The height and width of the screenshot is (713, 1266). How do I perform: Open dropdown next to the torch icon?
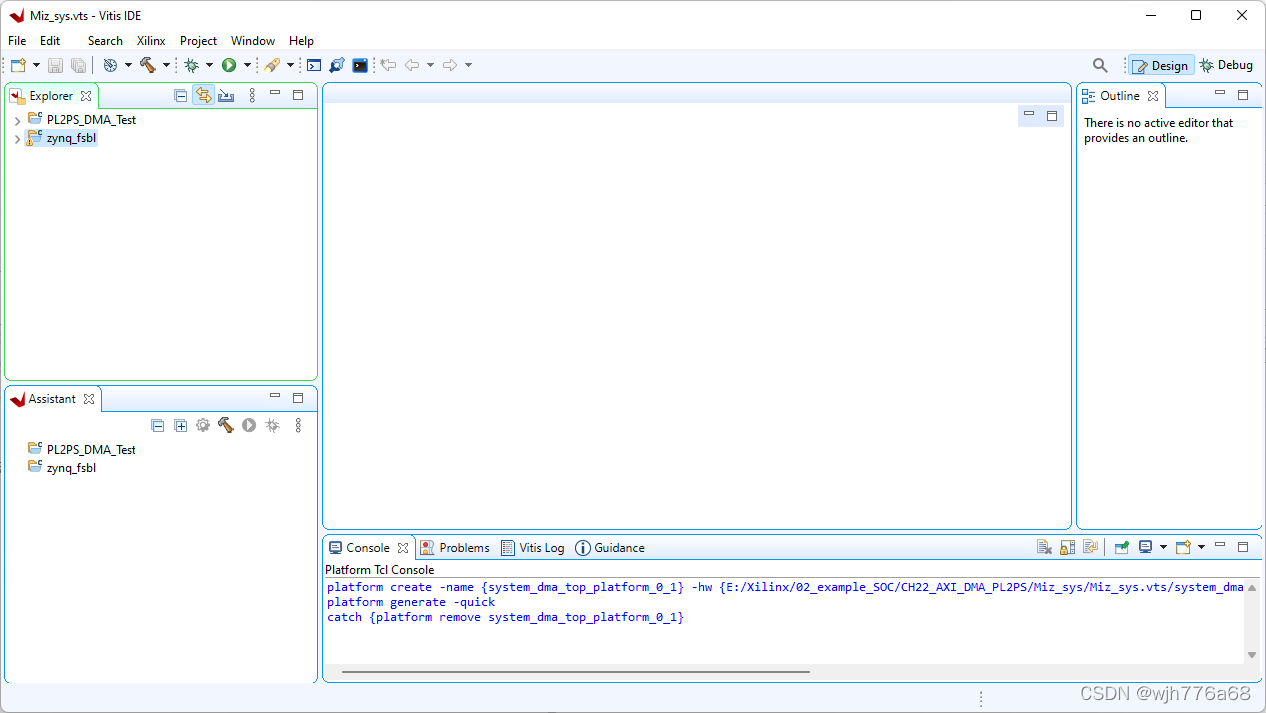click(290, 65)
